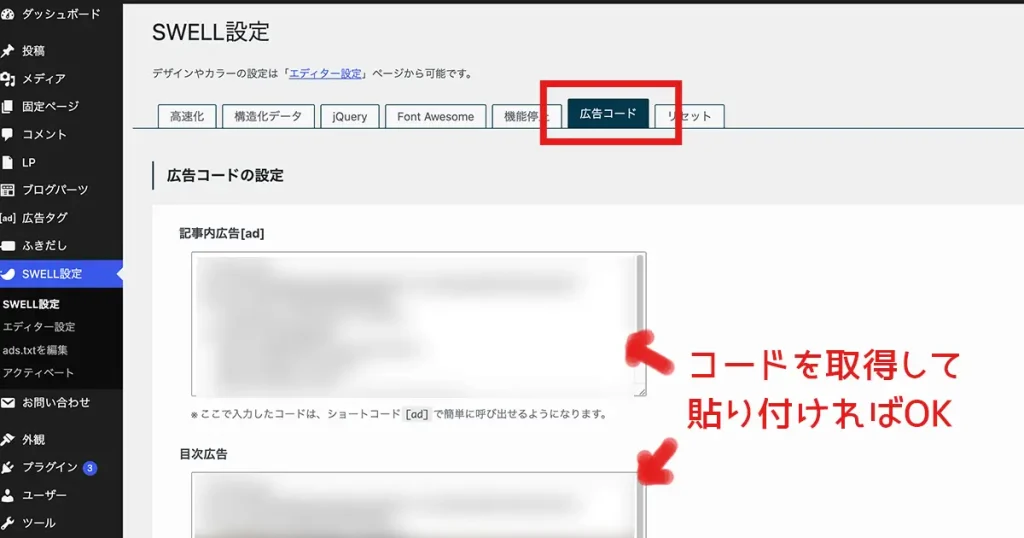Viewport: 1024px width, 538px height.
Task: Open the エディター設定 submenu entry
Action: pos(39,326)
